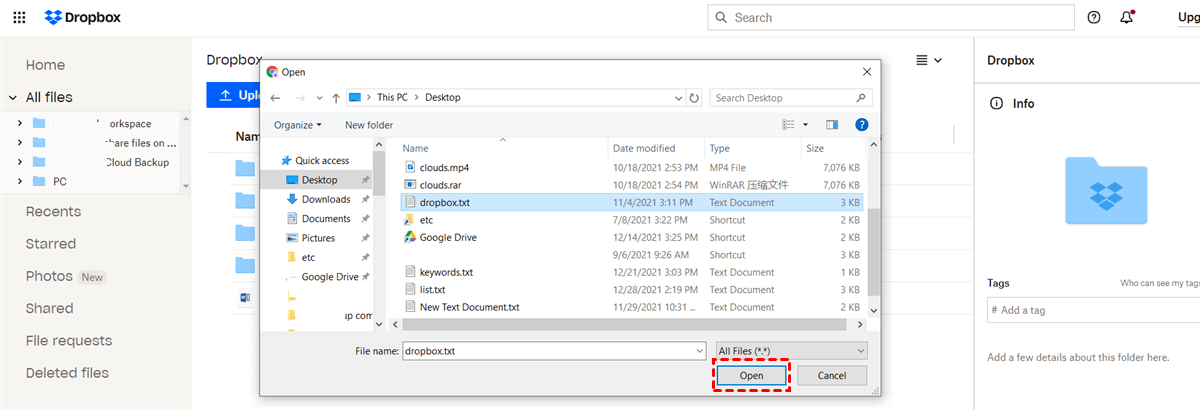
Task: Click the Add a tag field
Action: click(1093, 310)
